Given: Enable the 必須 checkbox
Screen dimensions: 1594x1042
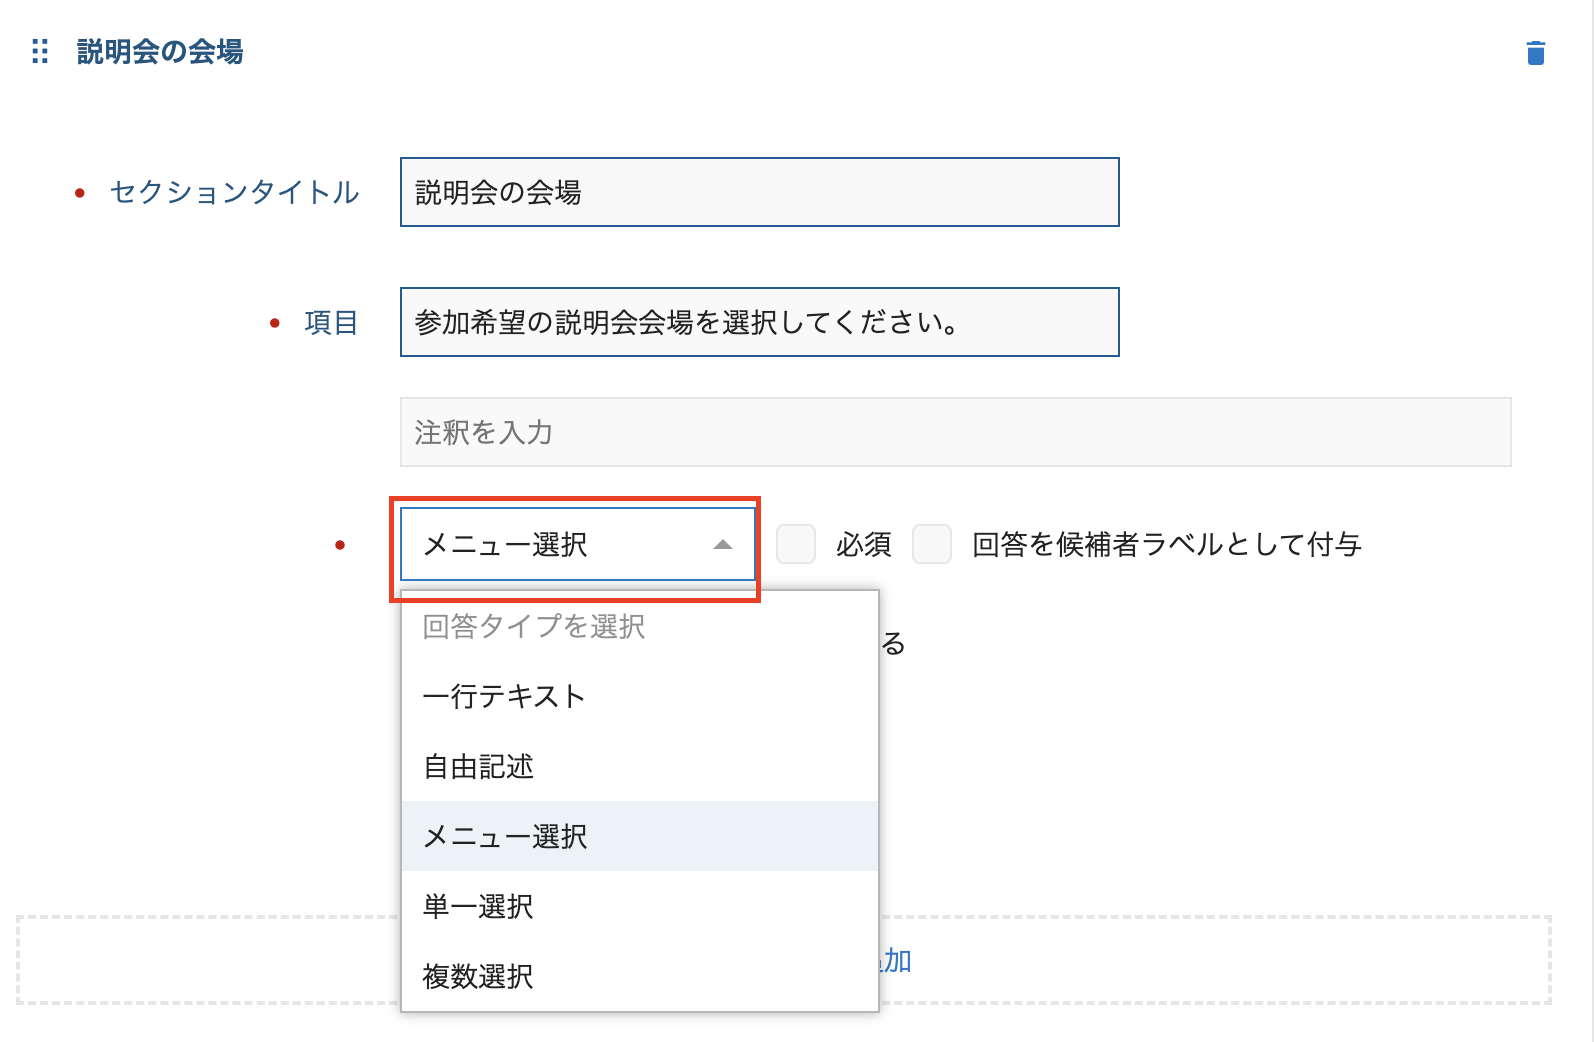Looking at the screenshot, I should [796, 545].
